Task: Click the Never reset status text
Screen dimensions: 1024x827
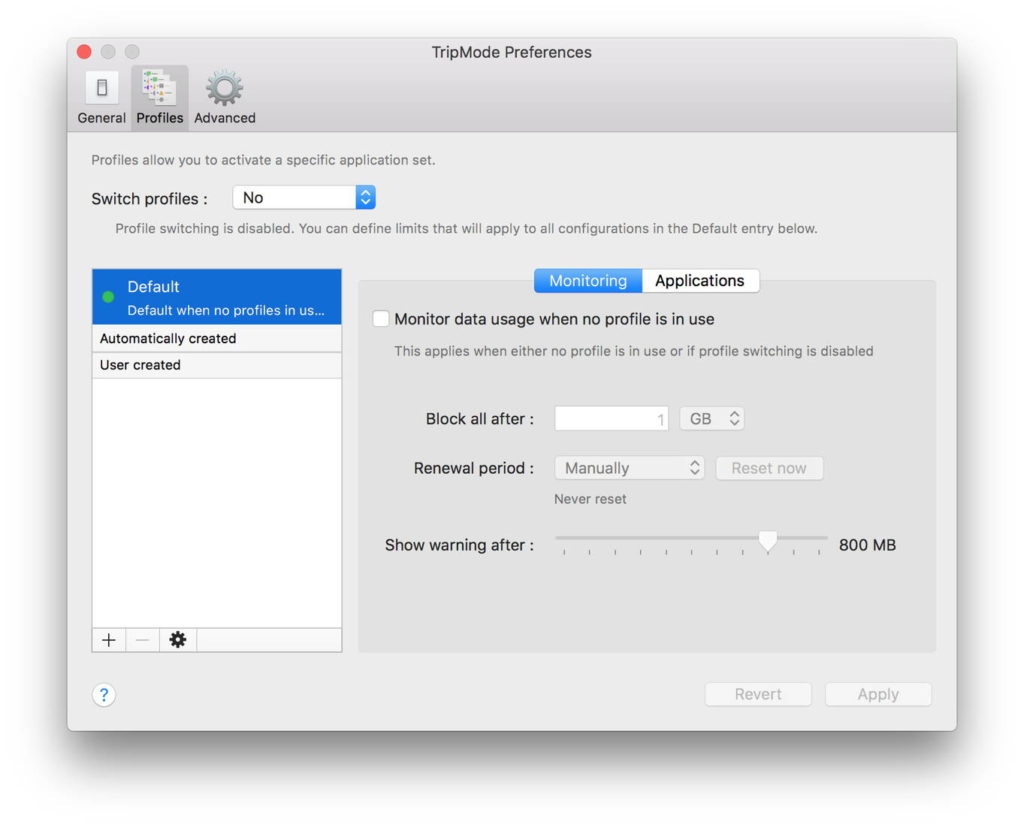Action: [x=590, y=499]
